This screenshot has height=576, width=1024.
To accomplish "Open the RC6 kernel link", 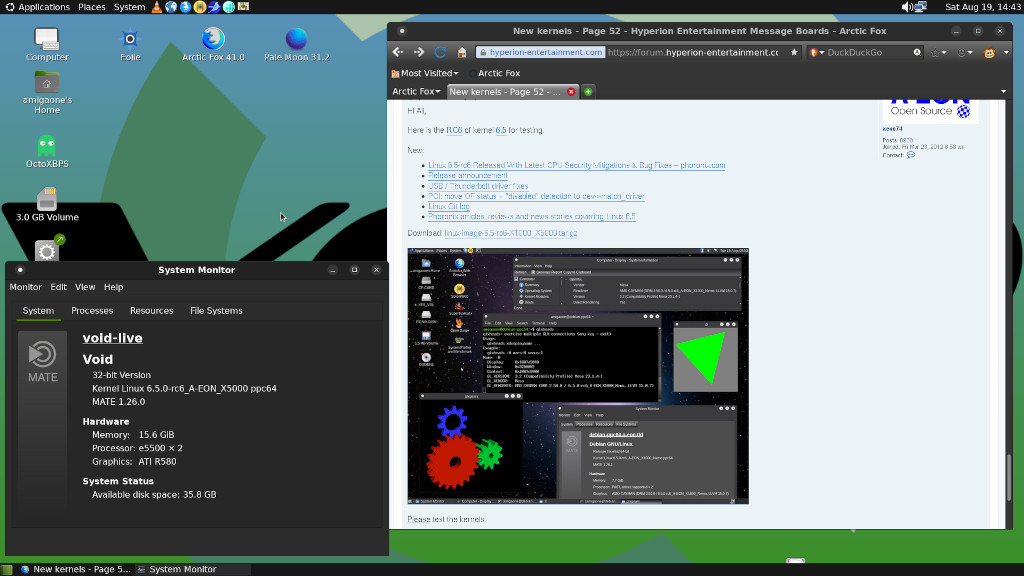I will tap(454, 130).
